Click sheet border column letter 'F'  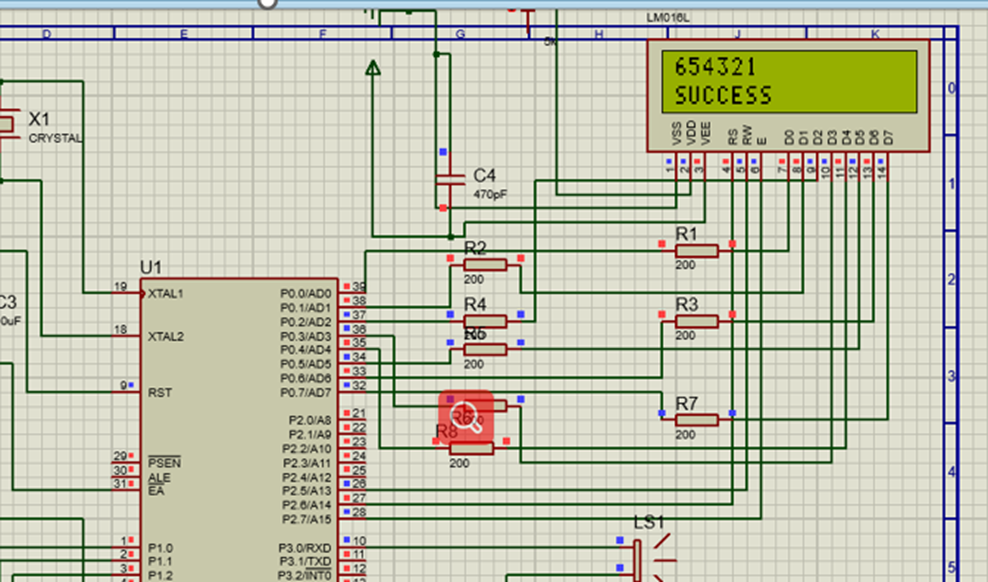(323, 34)
